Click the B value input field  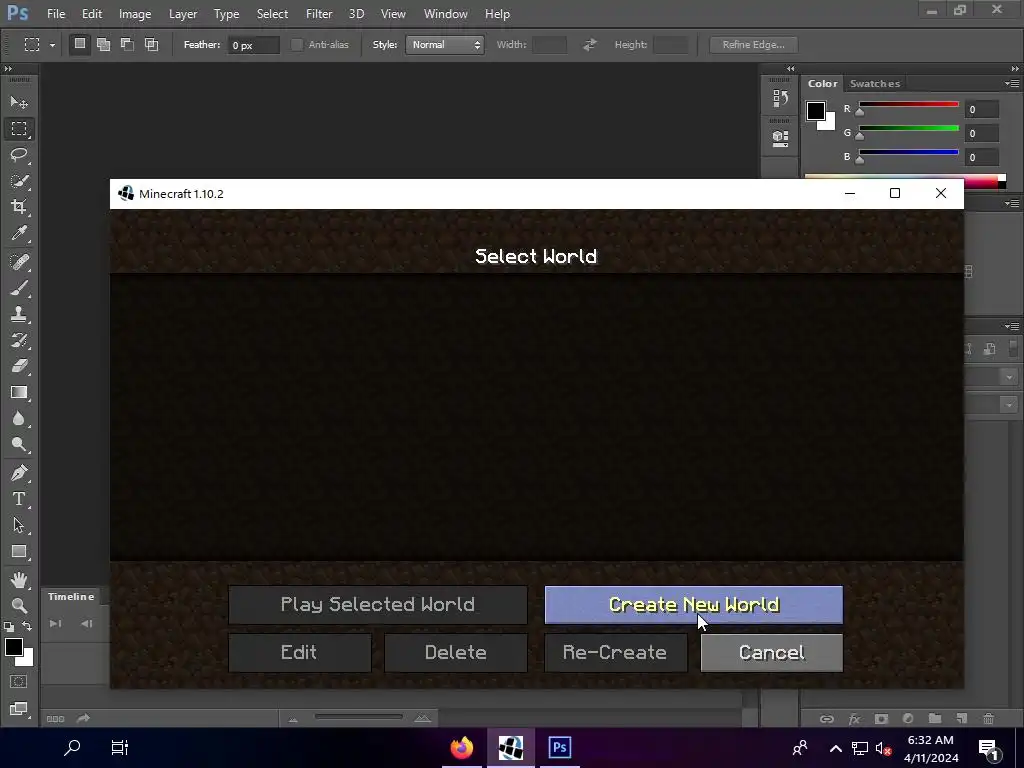coord(982,157)
